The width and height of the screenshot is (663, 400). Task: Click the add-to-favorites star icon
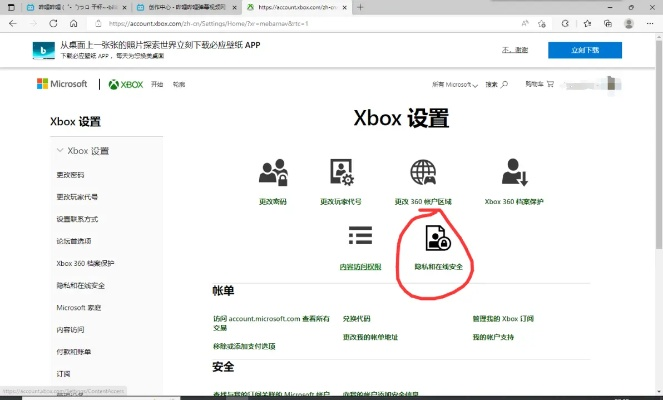(542, 24)
